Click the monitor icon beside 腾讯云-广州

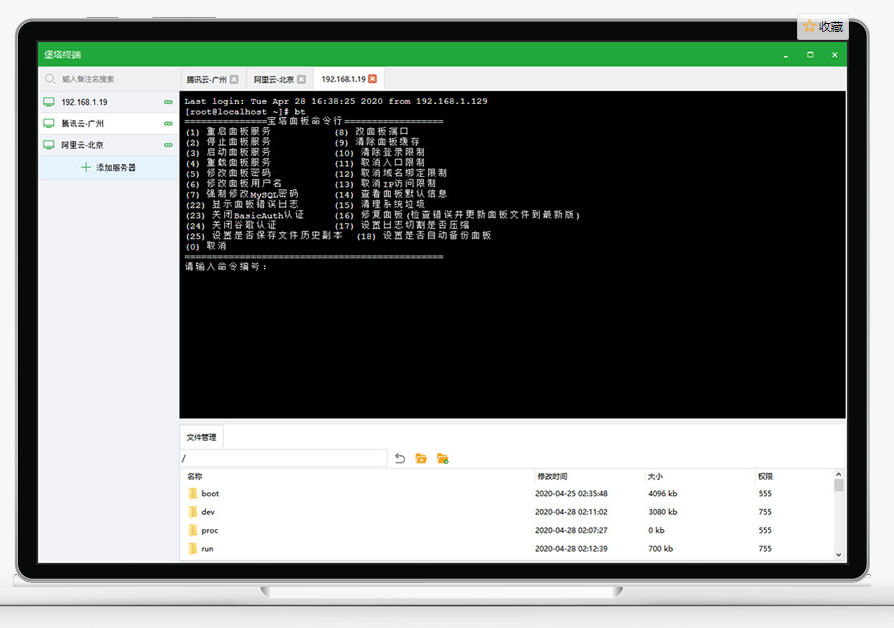click(49, 123)
